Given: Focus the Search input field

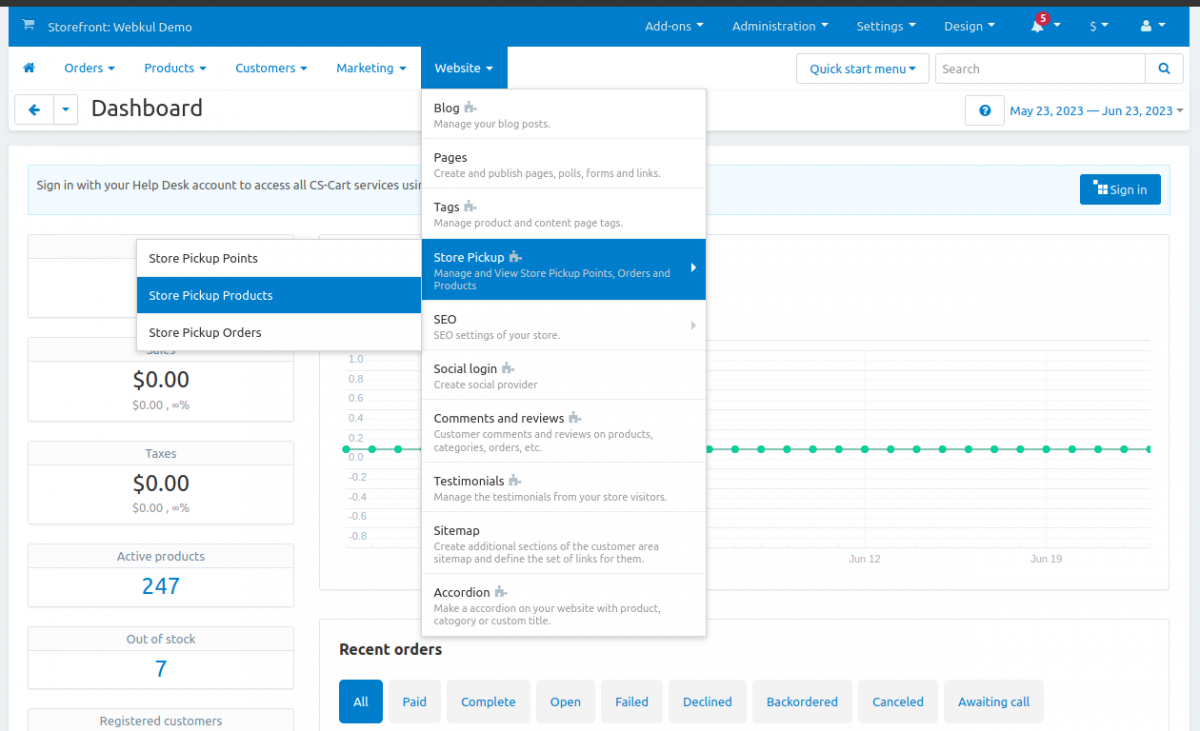Looking at the screenshot, I should coord(1040,69).
